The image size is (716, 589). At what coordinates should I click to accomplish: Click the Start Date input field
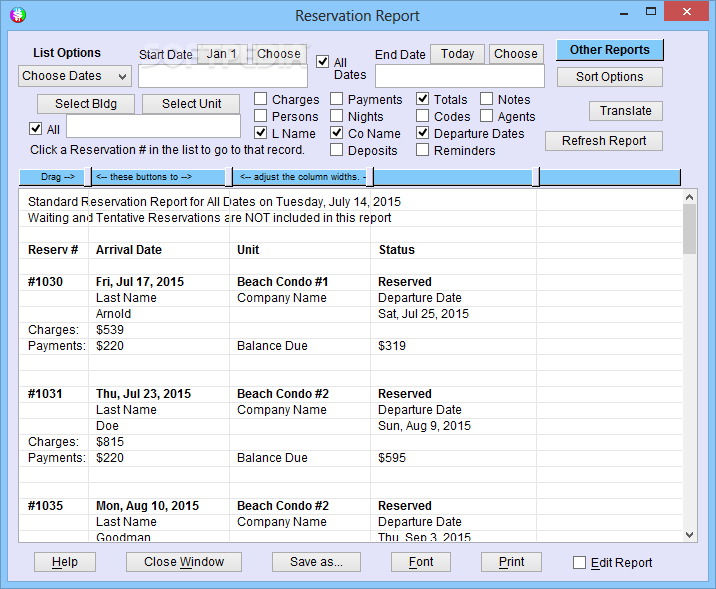pos(223,76)
